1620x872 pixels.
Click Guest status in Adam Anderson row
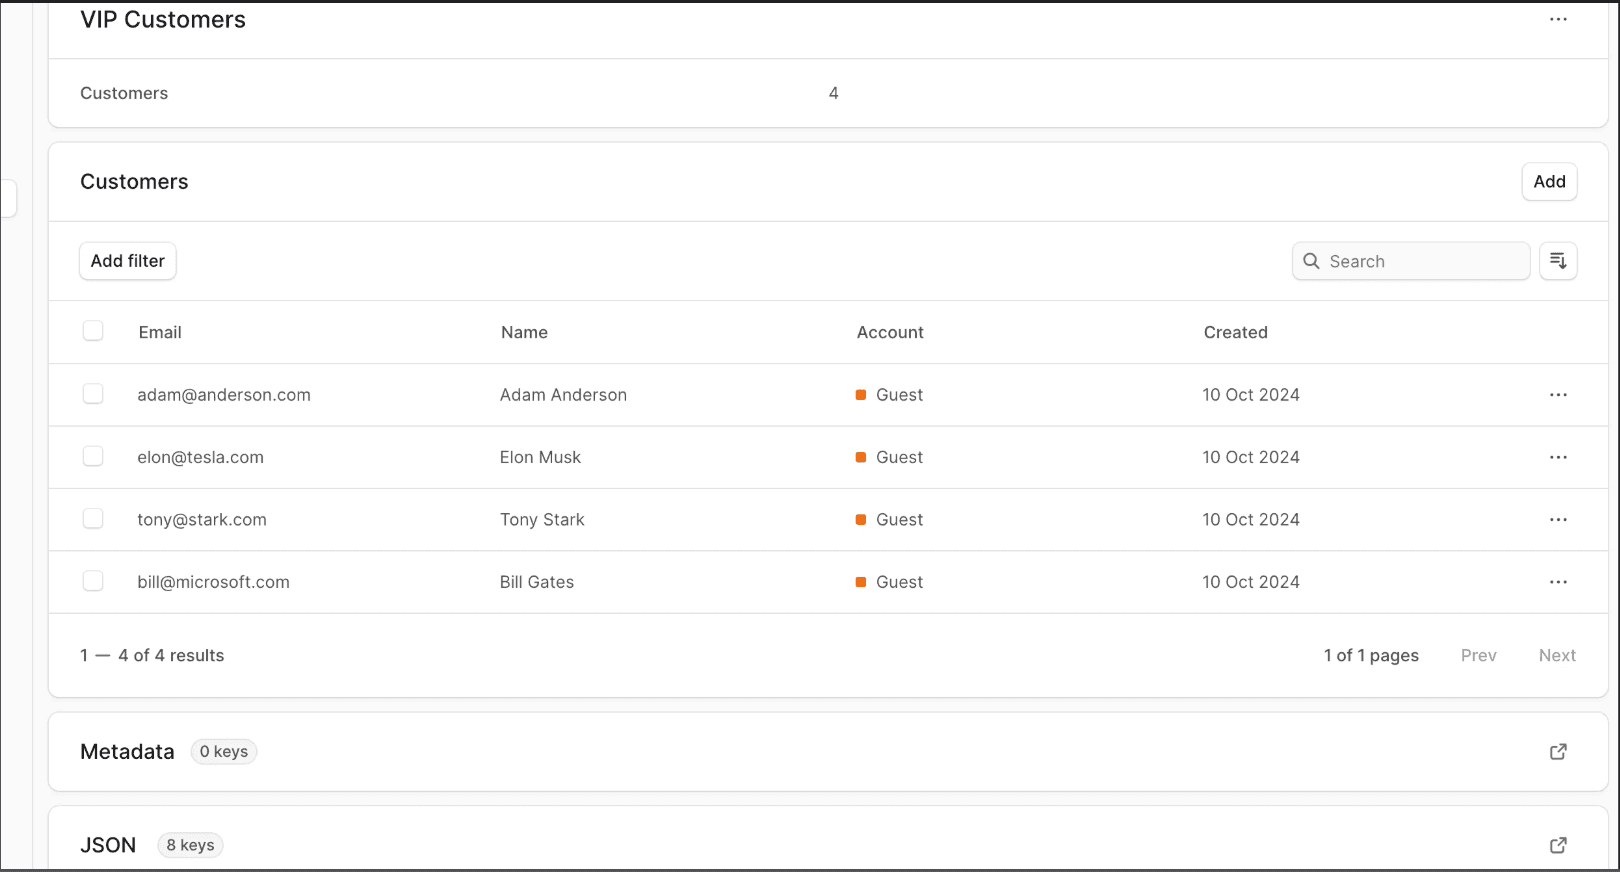tap(890, 395)
